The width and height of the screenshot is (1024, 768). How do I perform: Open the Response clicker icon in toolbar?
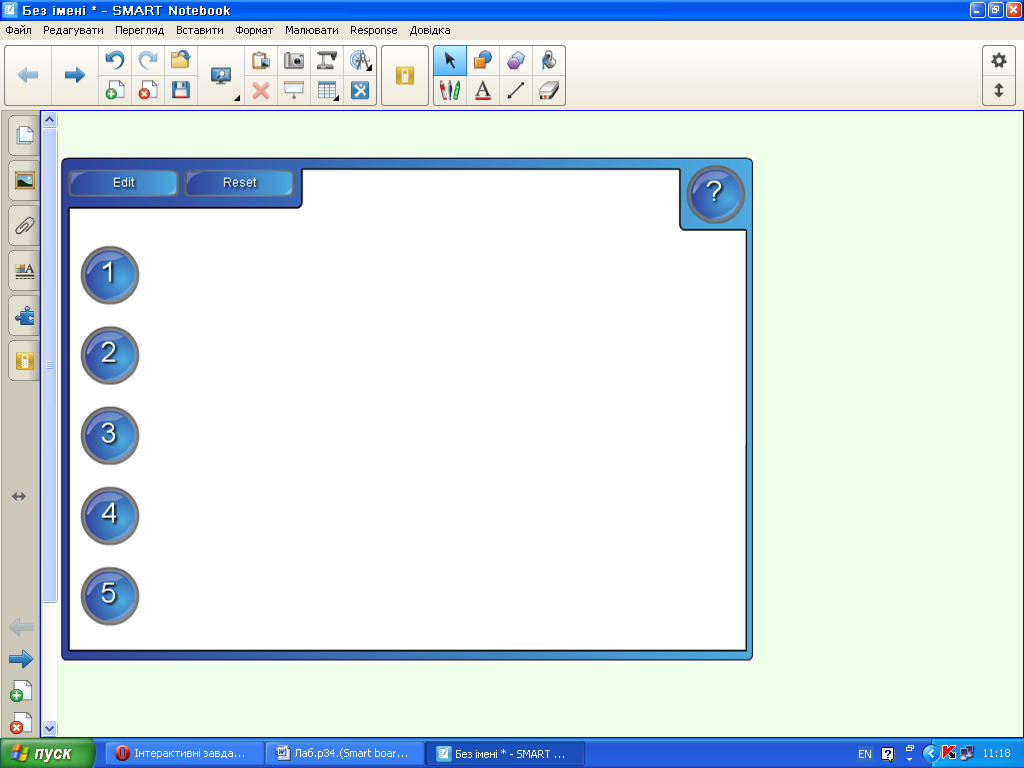(x=405, y=75)
